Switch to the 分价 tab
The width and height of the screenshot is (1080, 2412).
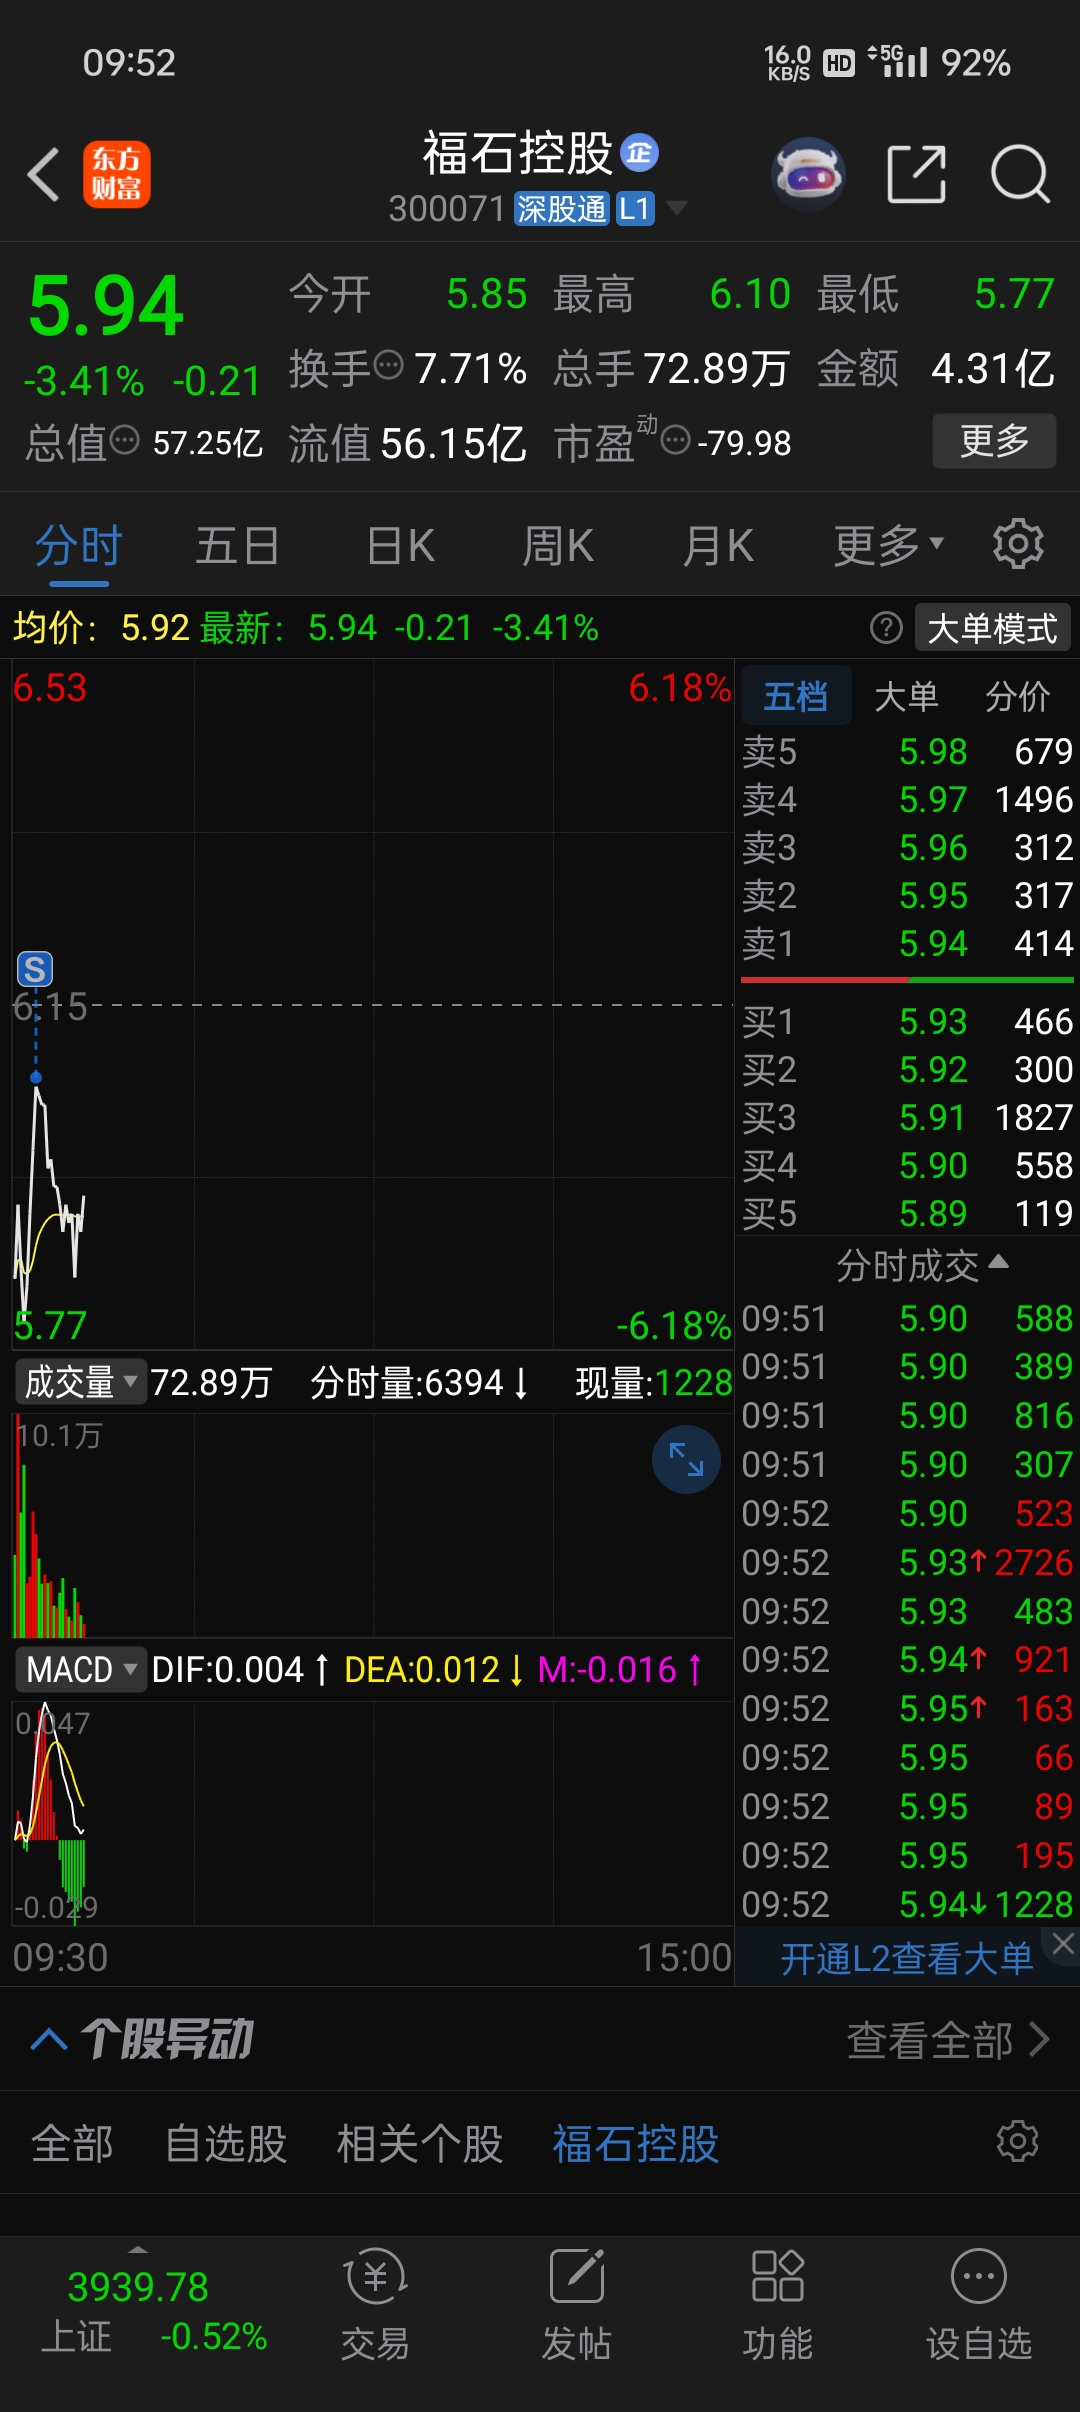pos(1017,696)
